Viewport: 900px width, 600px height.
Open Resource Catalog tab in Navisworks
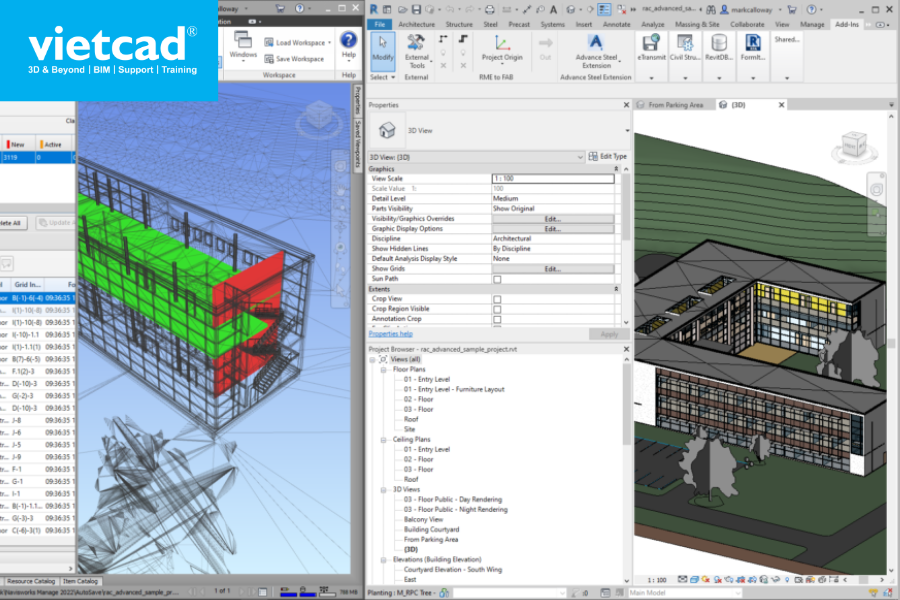30,581
